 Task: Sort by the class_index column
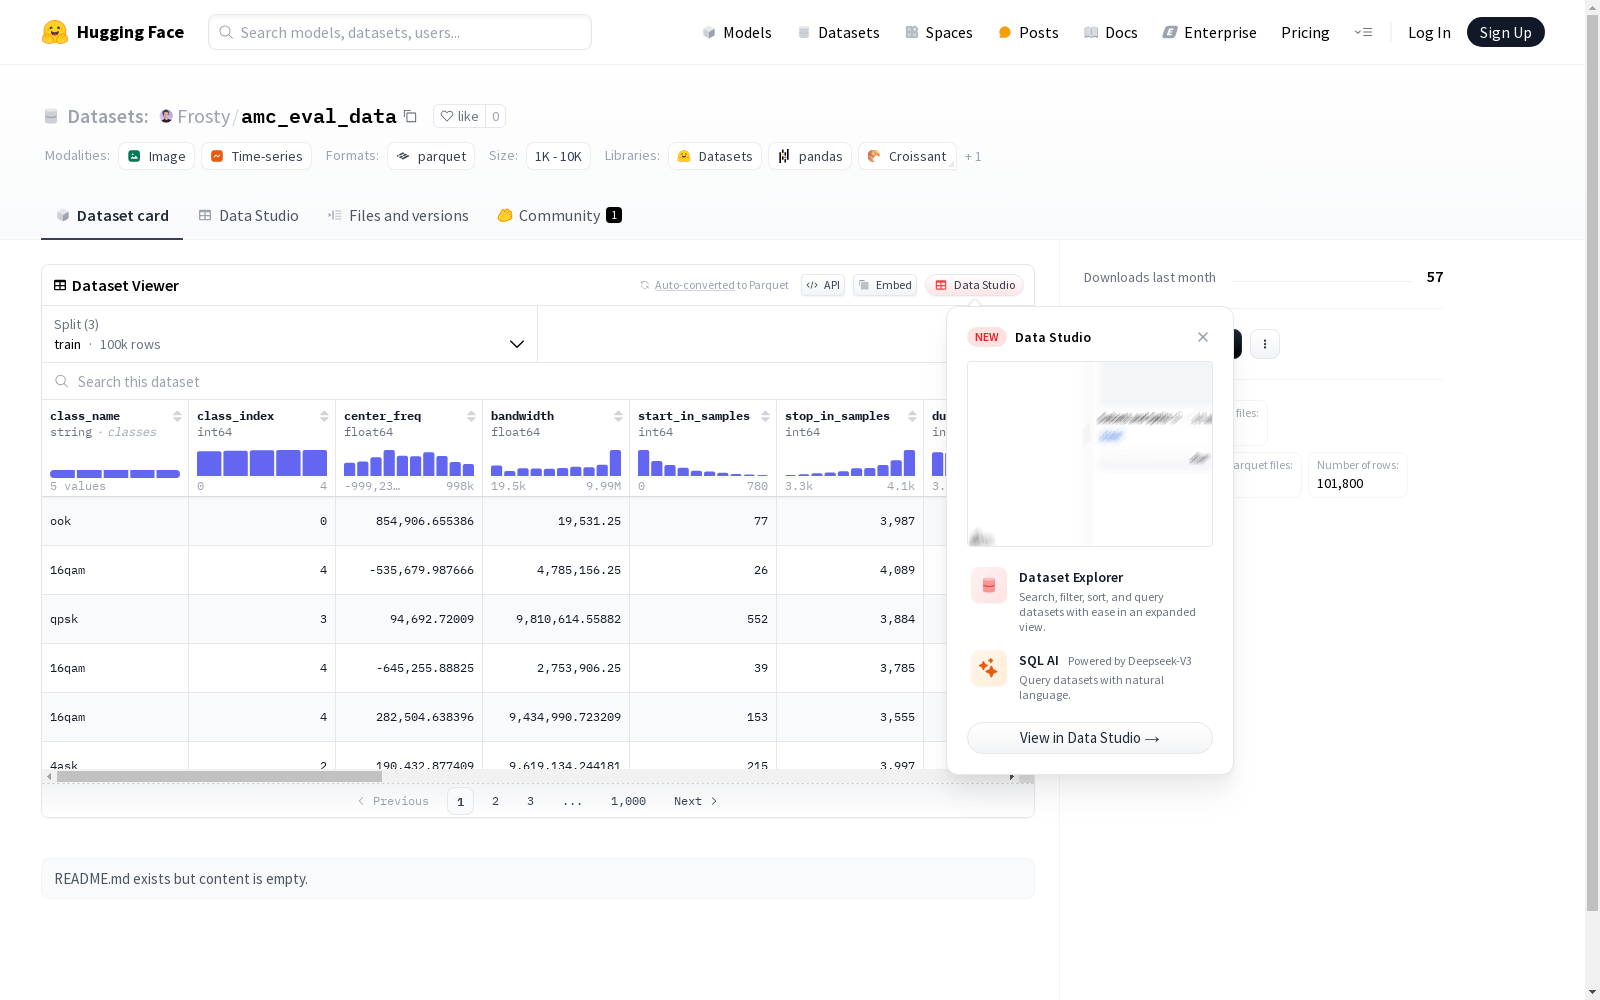[x=324, y=416]
